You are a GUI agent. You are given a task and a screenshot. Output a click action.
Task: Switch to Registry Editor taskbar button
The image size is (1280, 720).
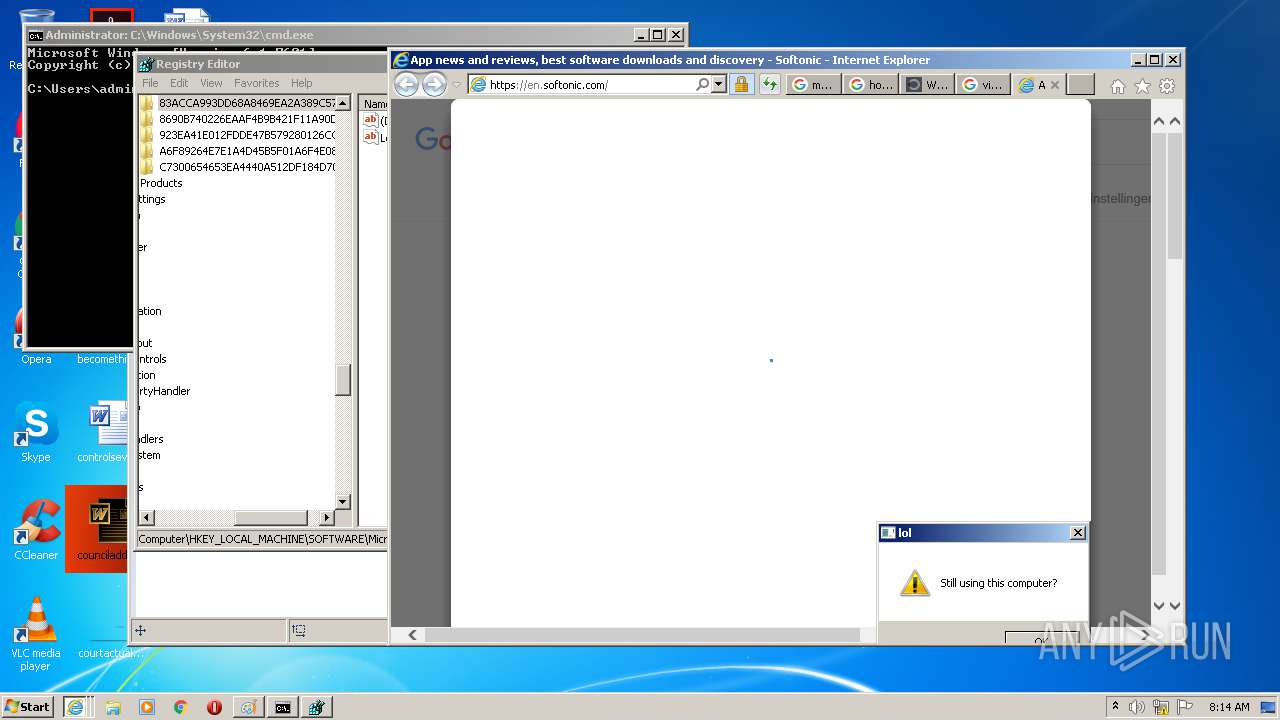click(317, 707)
